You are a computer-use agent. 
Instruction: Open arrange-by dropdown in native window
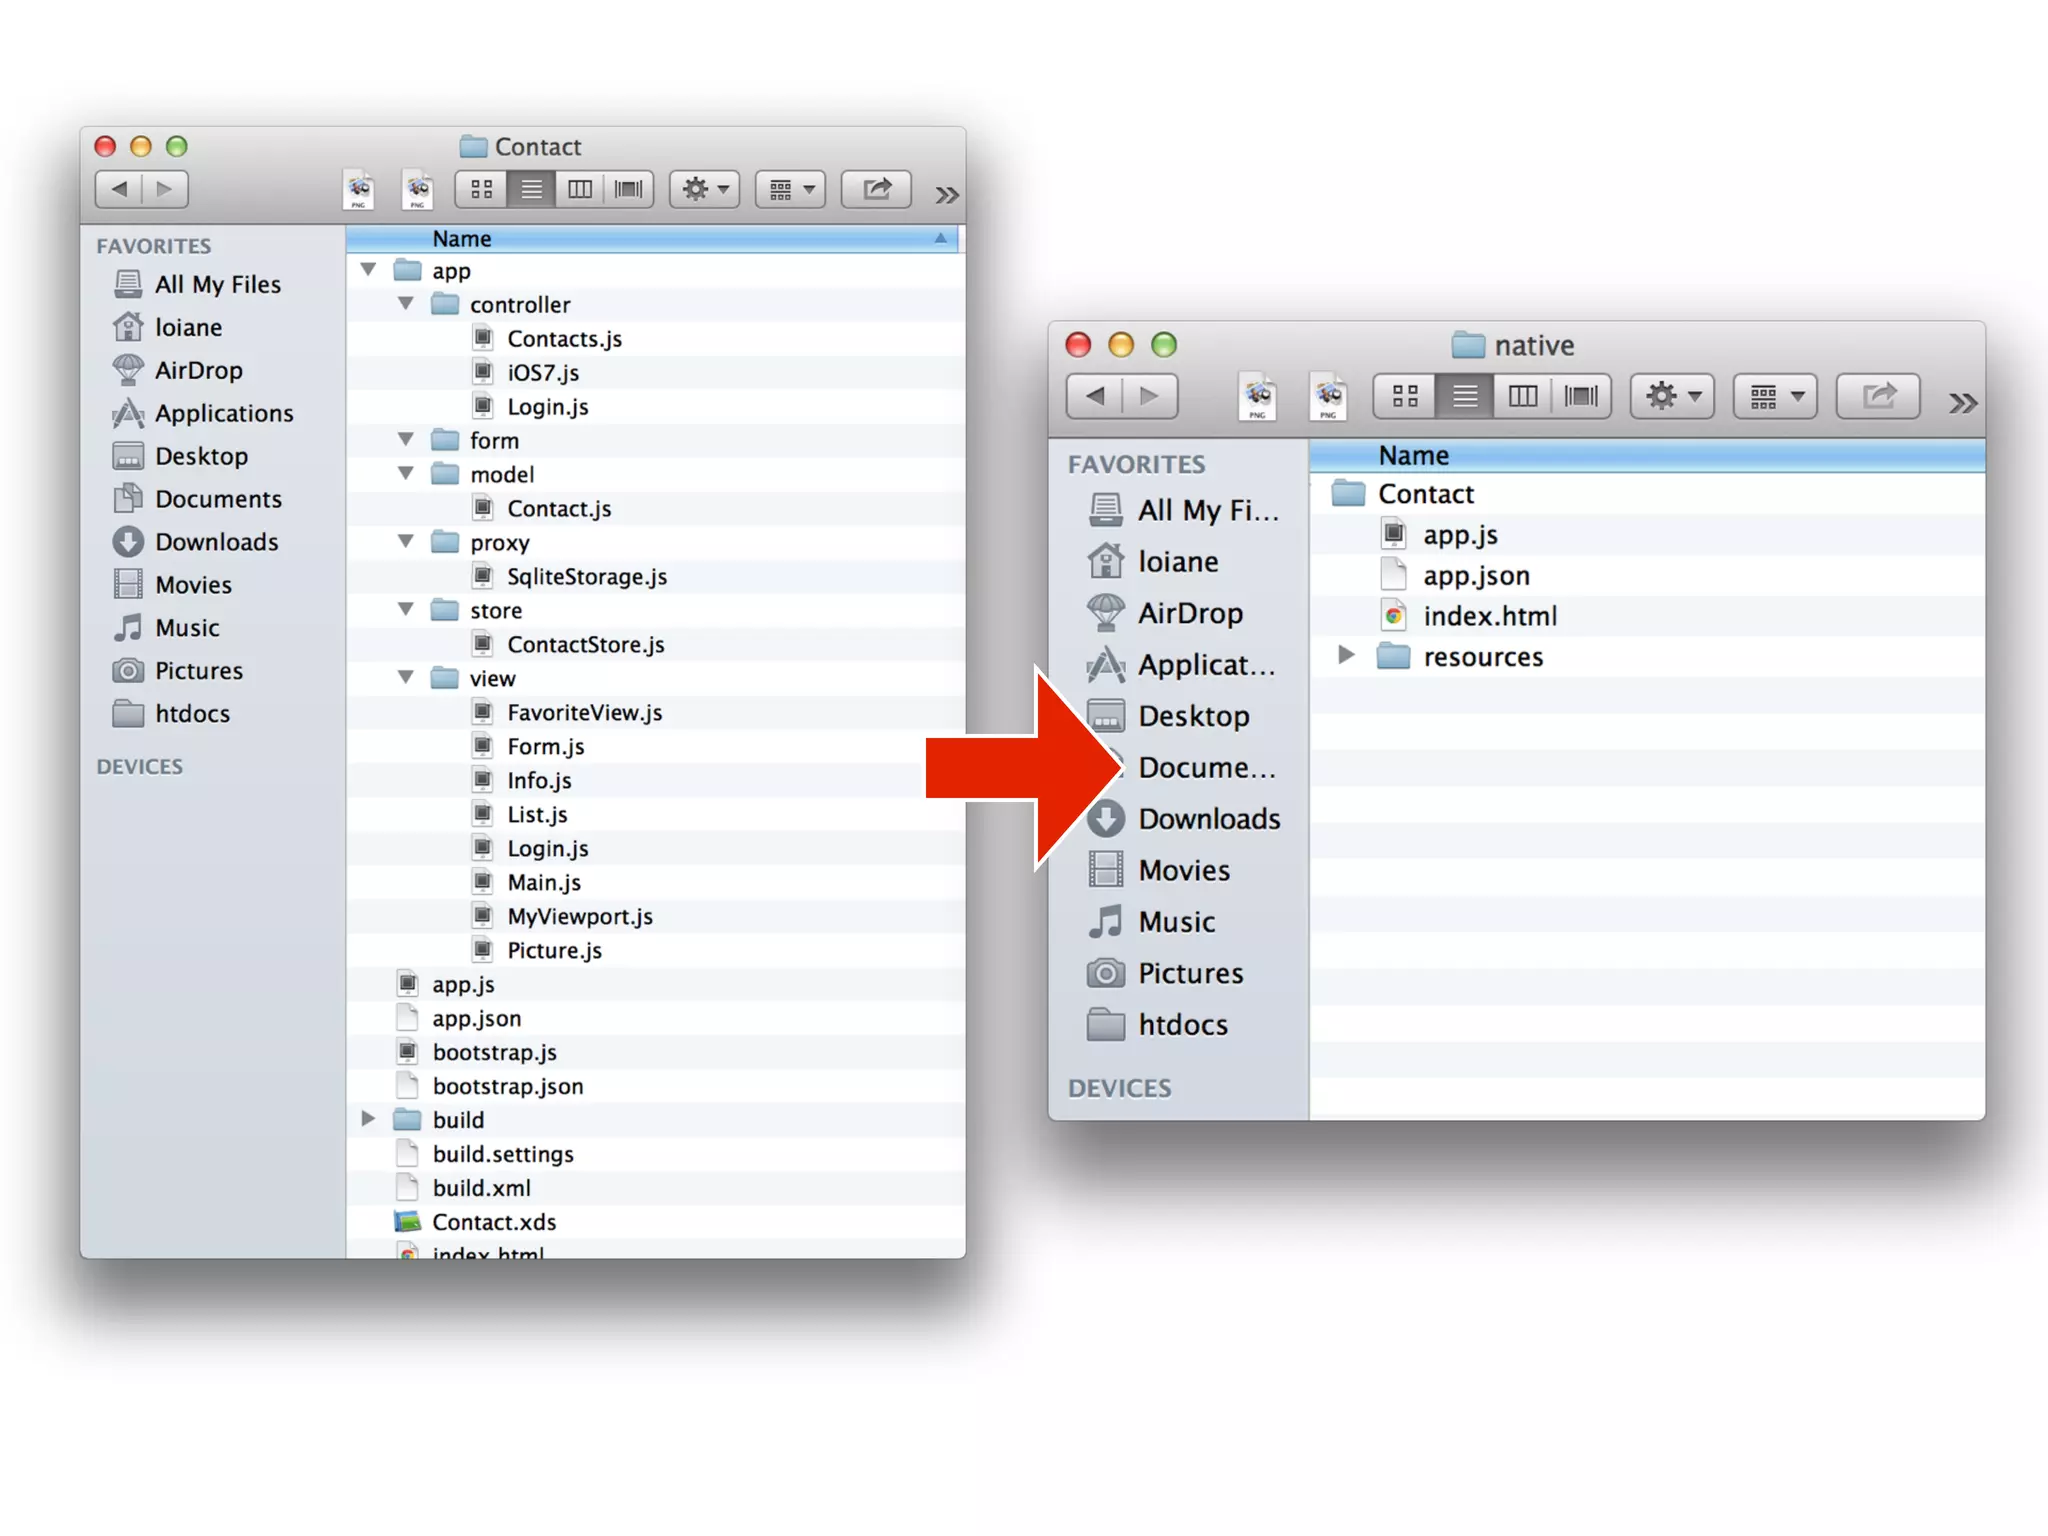click(x=1775, y=396)
